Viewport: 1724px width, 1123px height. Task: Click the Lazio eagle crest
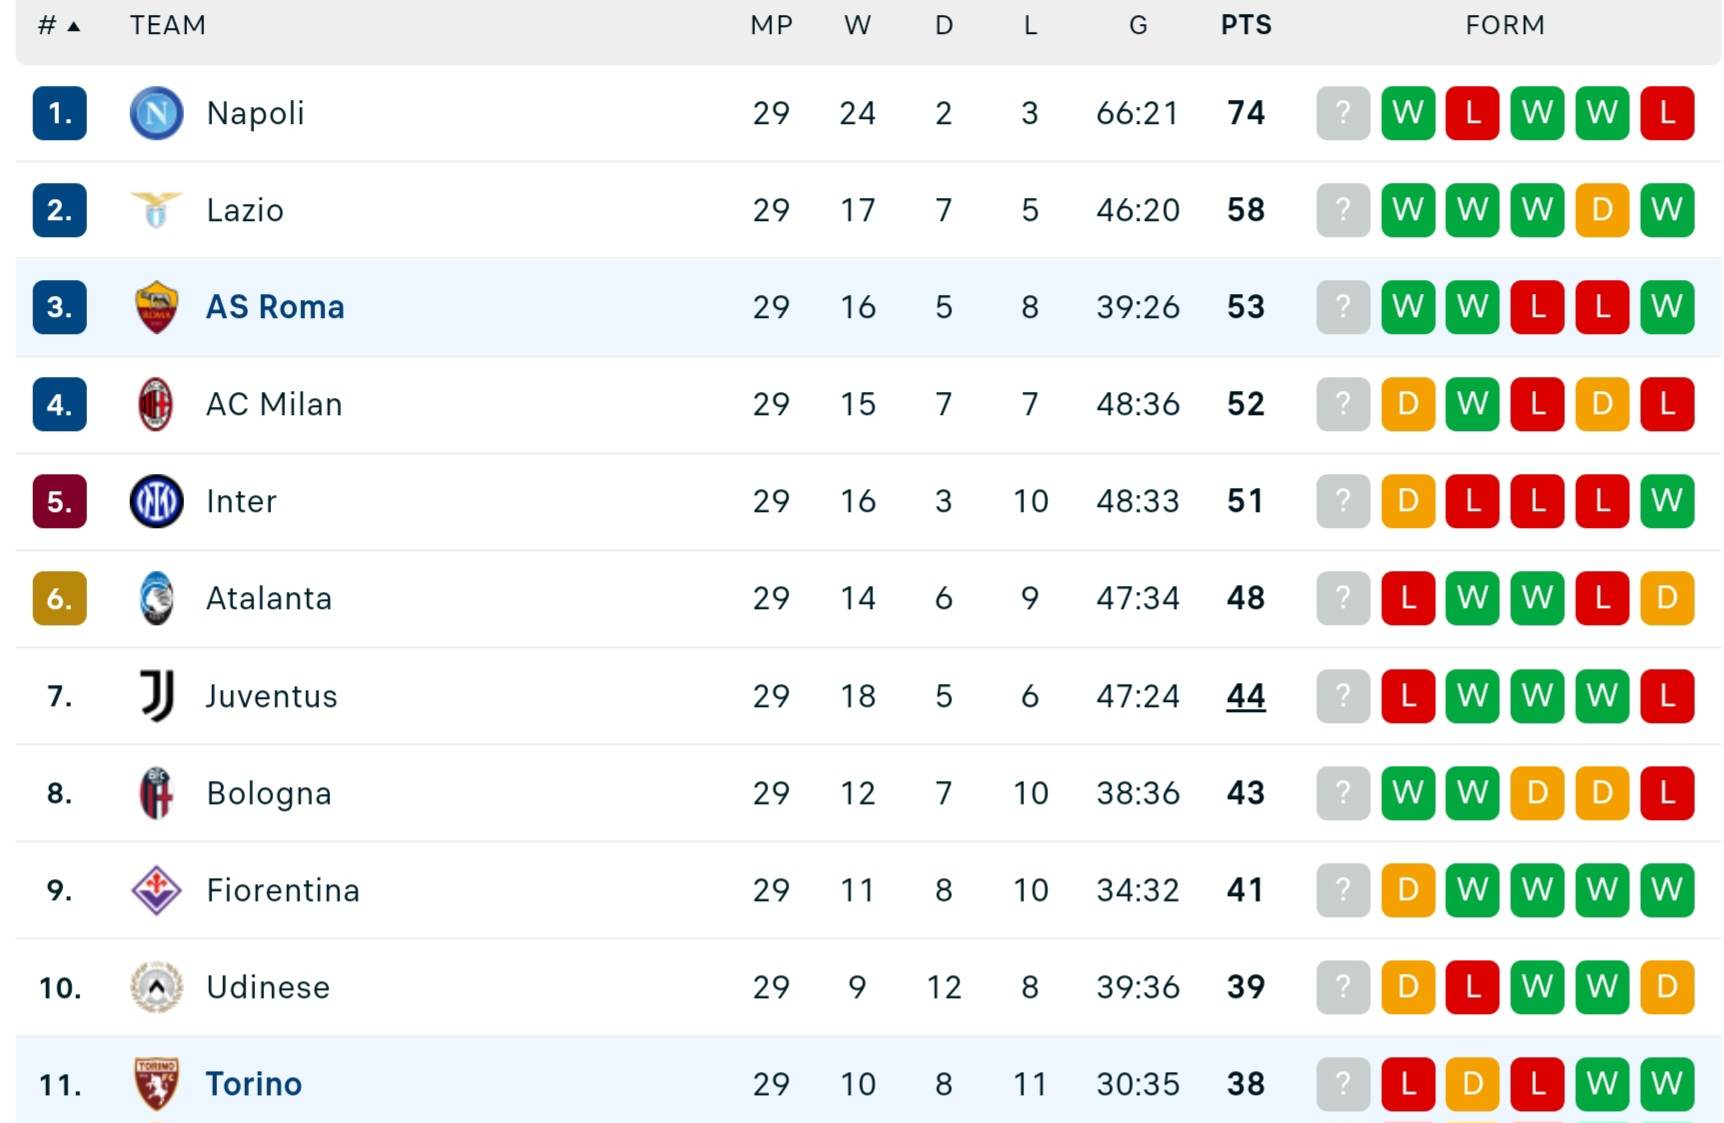(x=156, y=210)
